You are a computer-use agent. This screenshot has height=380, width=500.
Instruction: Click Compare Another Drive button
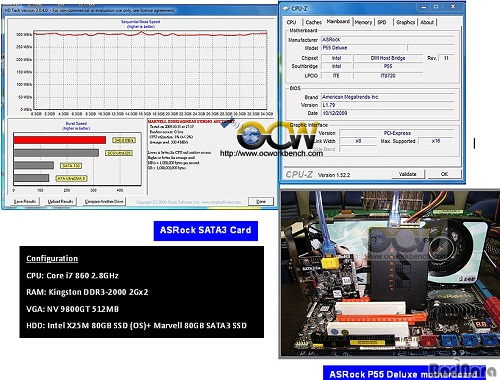(104, 201)
